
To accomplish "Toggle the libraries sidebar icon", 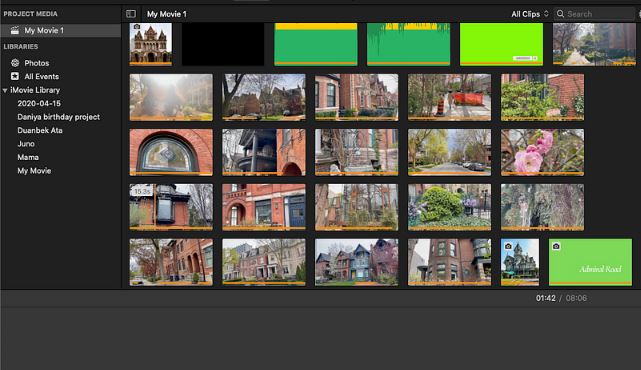I will point(131,14).
